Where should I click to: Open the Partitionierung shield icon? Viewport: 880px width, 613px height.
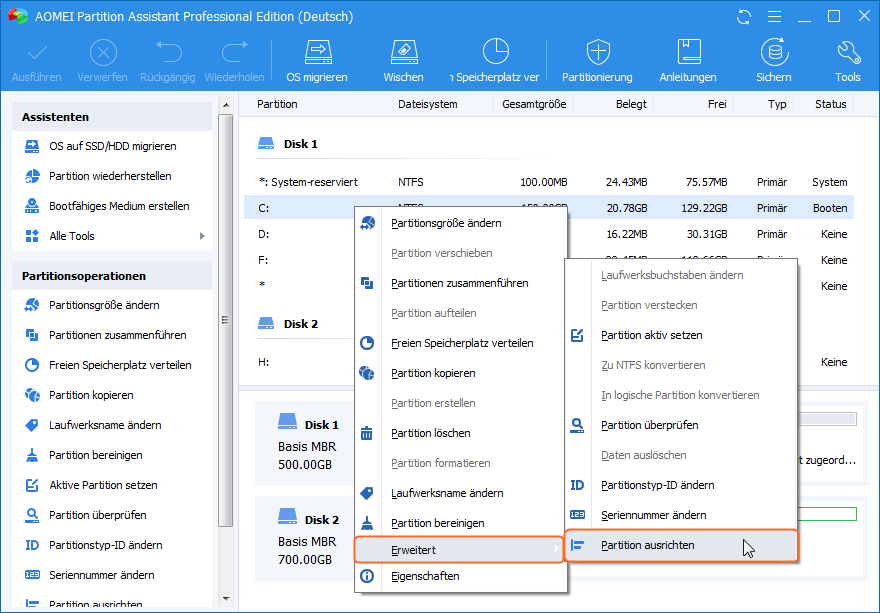598,52
